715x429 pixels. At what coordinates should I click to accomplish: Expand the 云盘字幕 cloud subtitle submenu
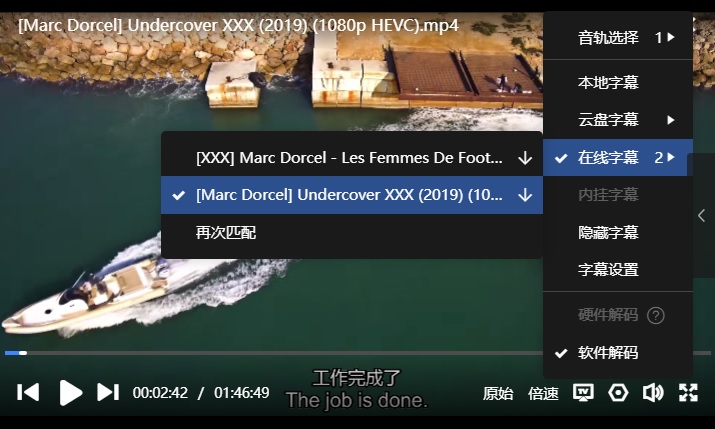tap(618, 120)
